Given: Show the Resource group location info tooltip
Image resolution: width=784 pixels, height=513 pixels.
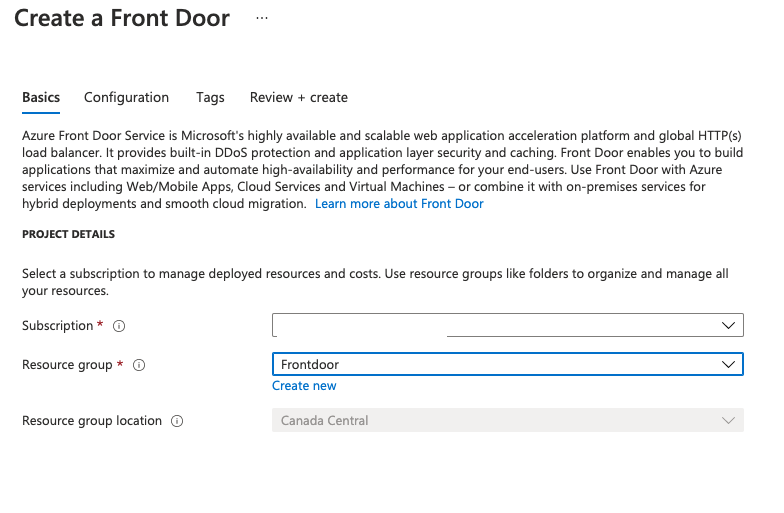Looking at the screenshot, I should 177,421.
